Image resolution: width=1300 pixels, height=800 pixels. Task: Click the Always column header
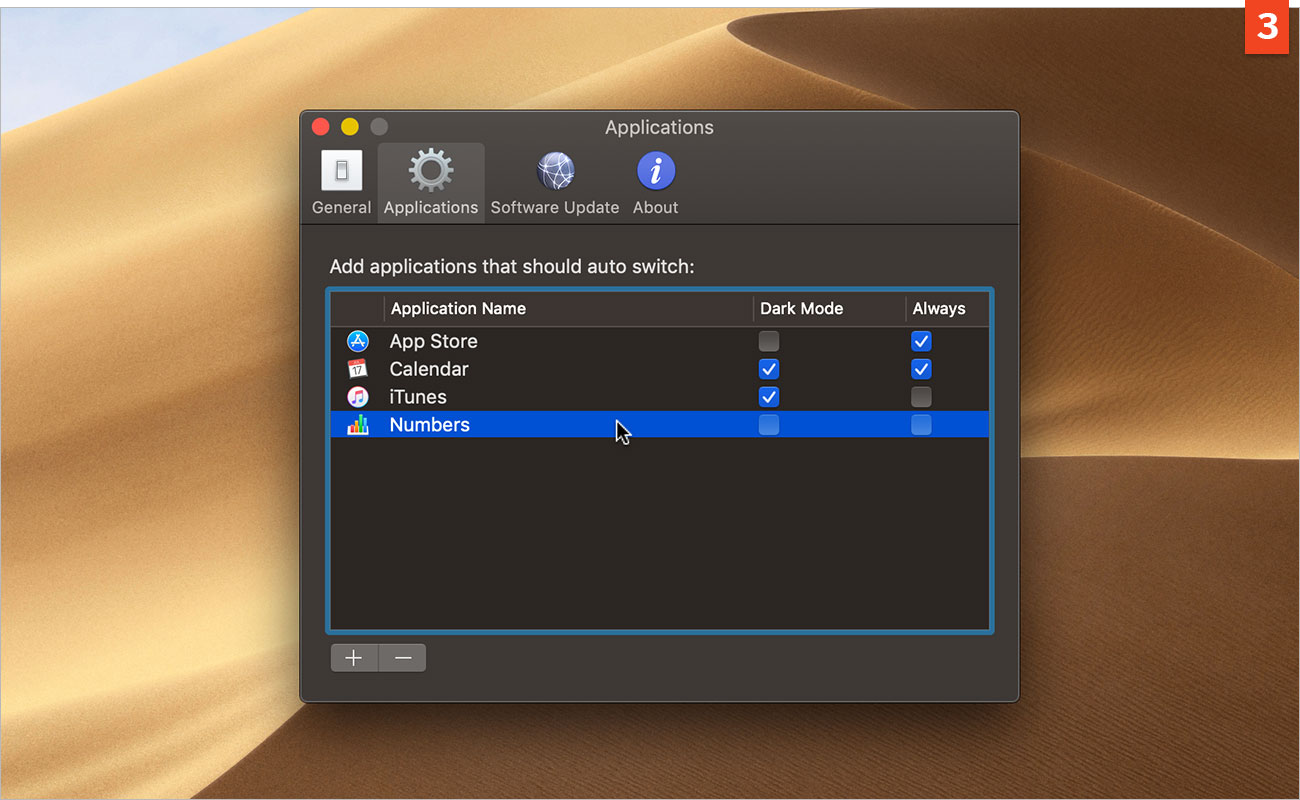[x=947, y=309]
